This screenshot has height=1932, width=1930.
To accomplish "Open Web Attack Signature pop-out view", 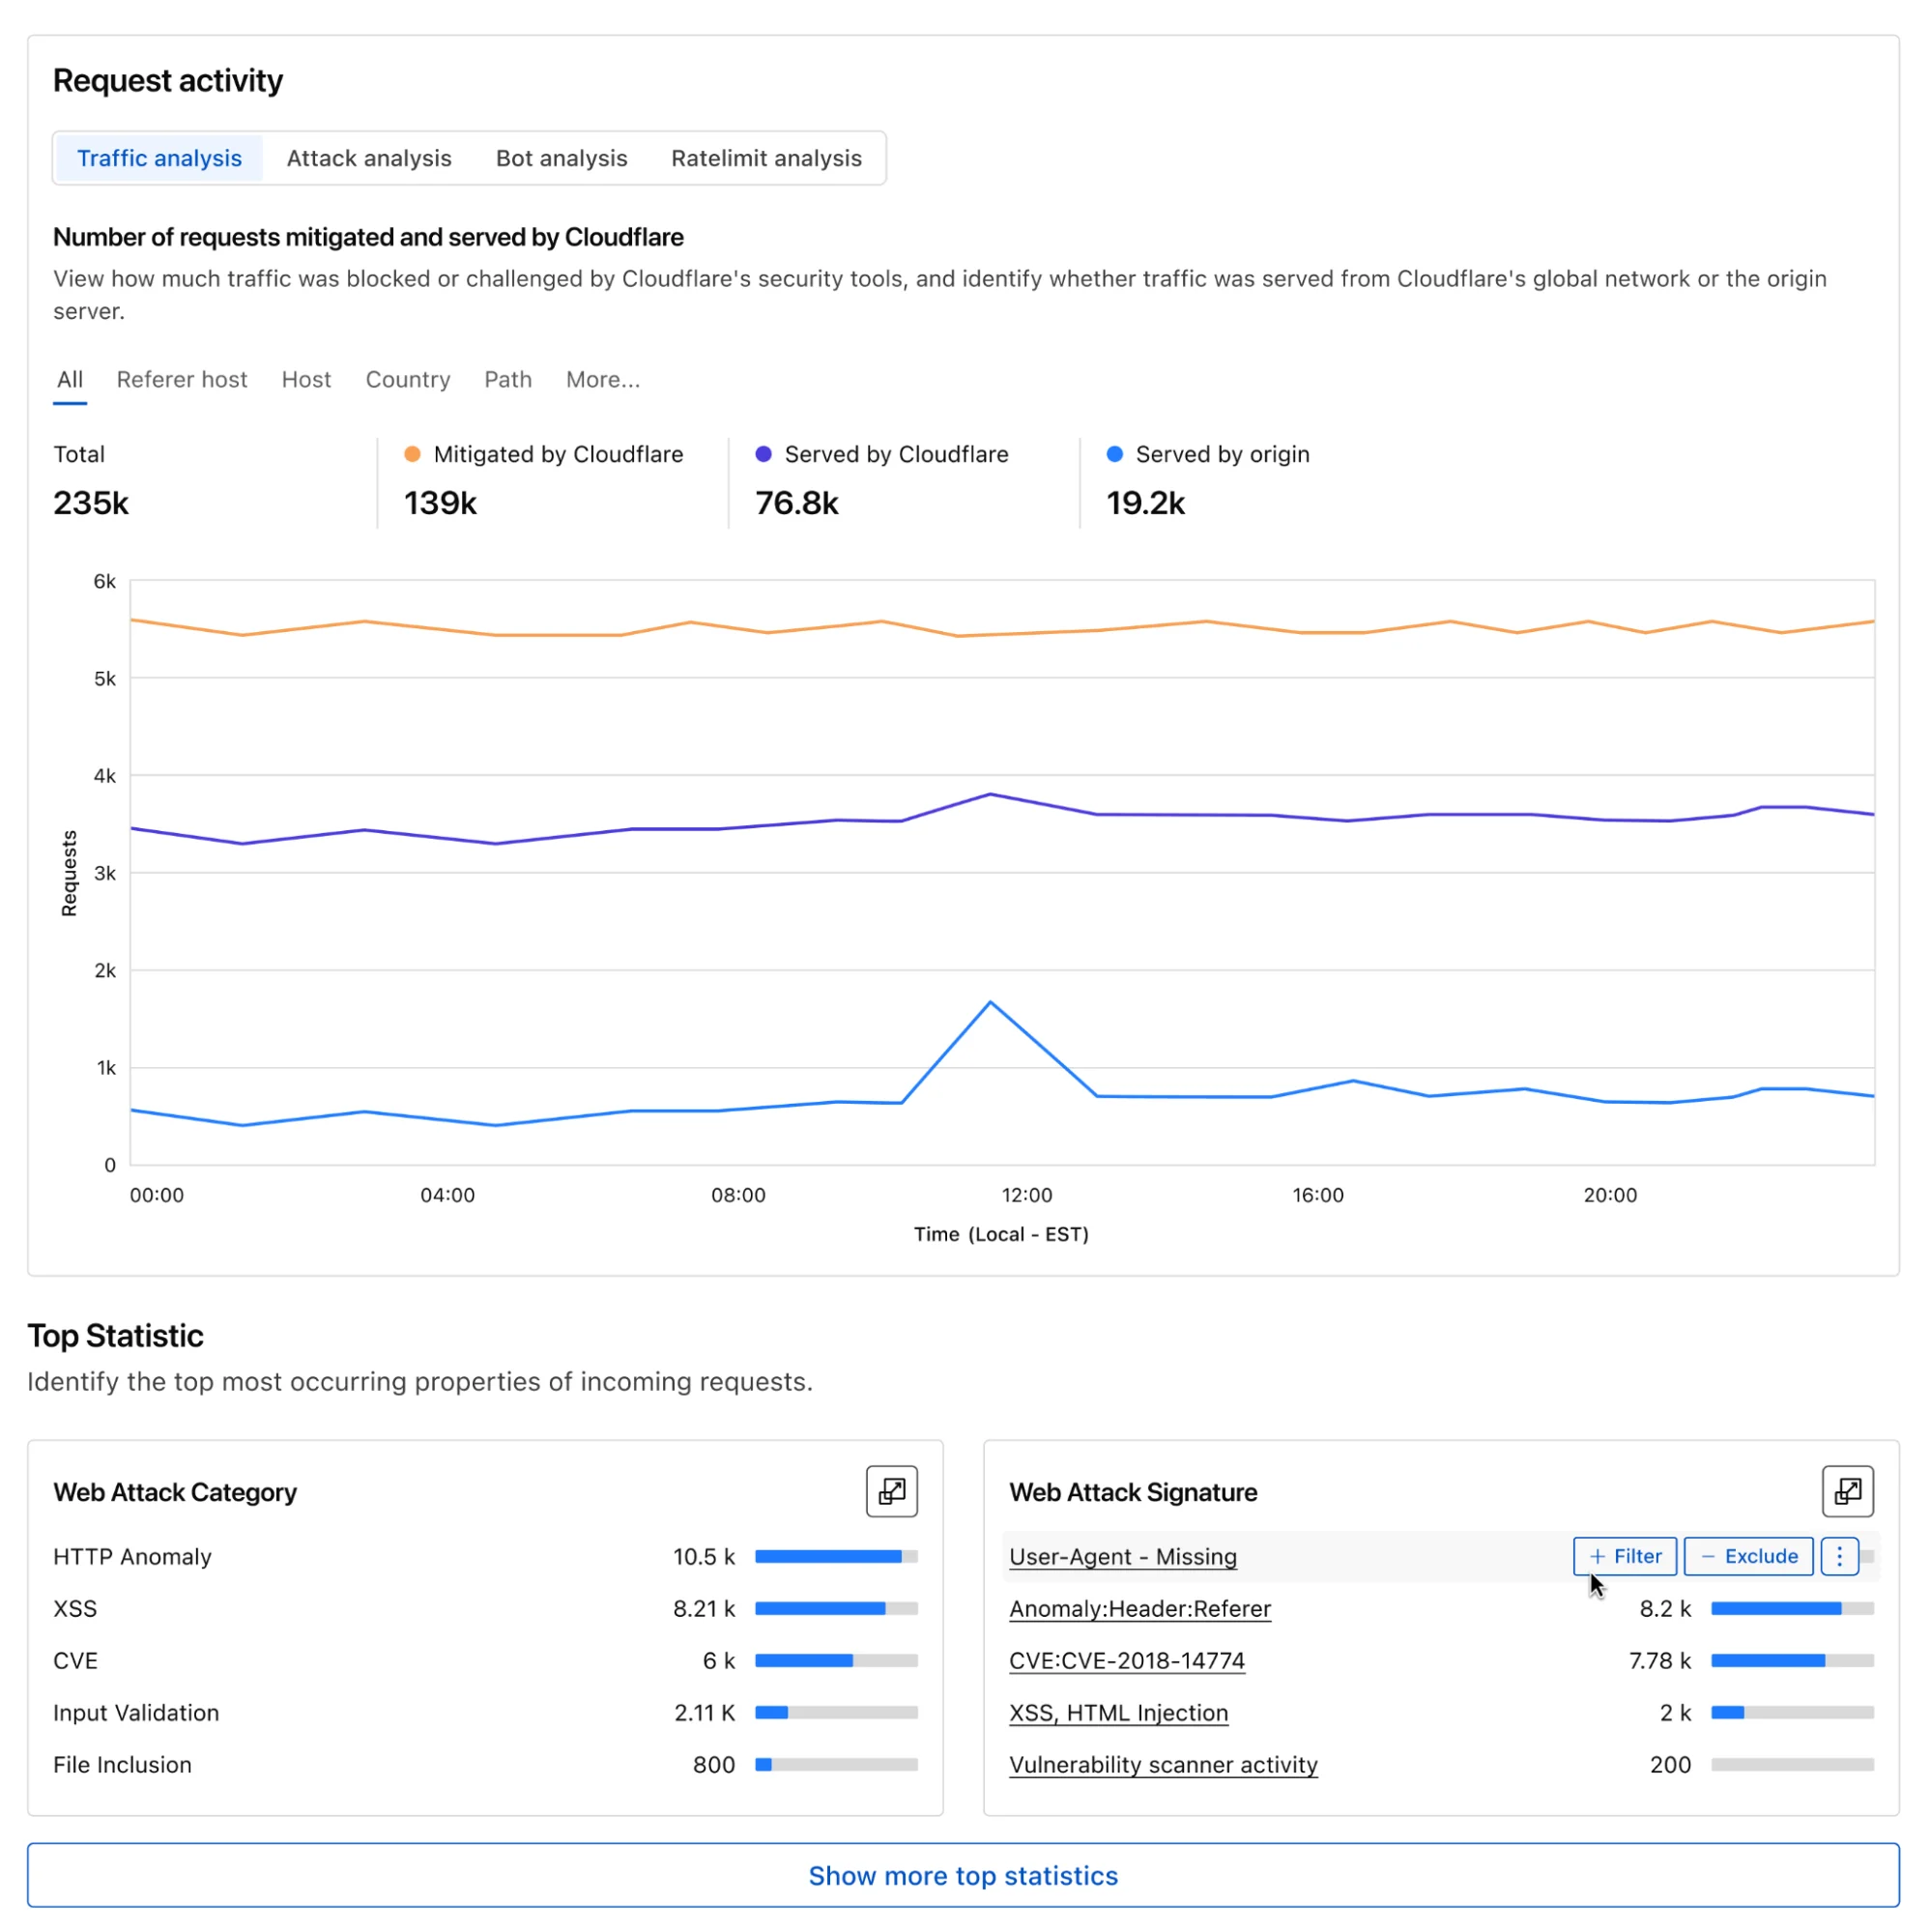I will (1846, 1491).
